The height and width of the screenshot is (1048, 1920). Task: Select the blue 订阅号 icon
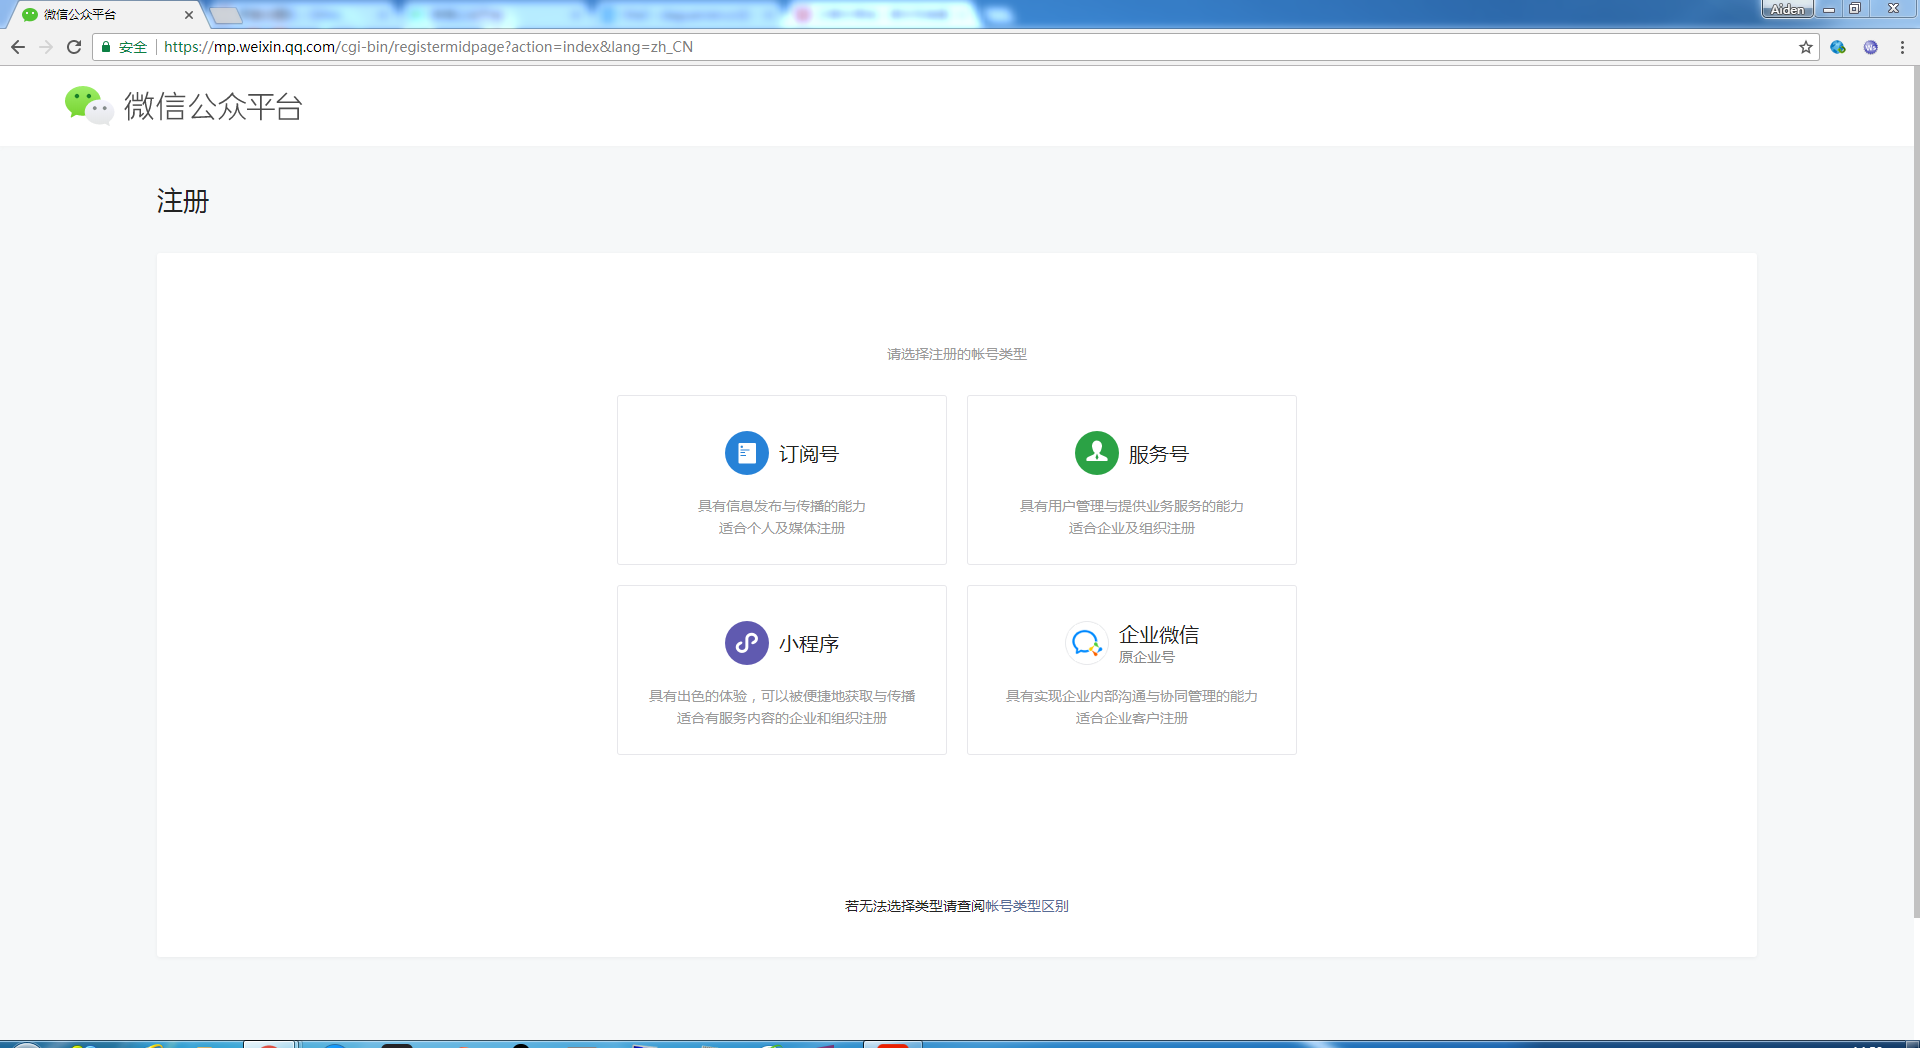click(x=746, y=453)
